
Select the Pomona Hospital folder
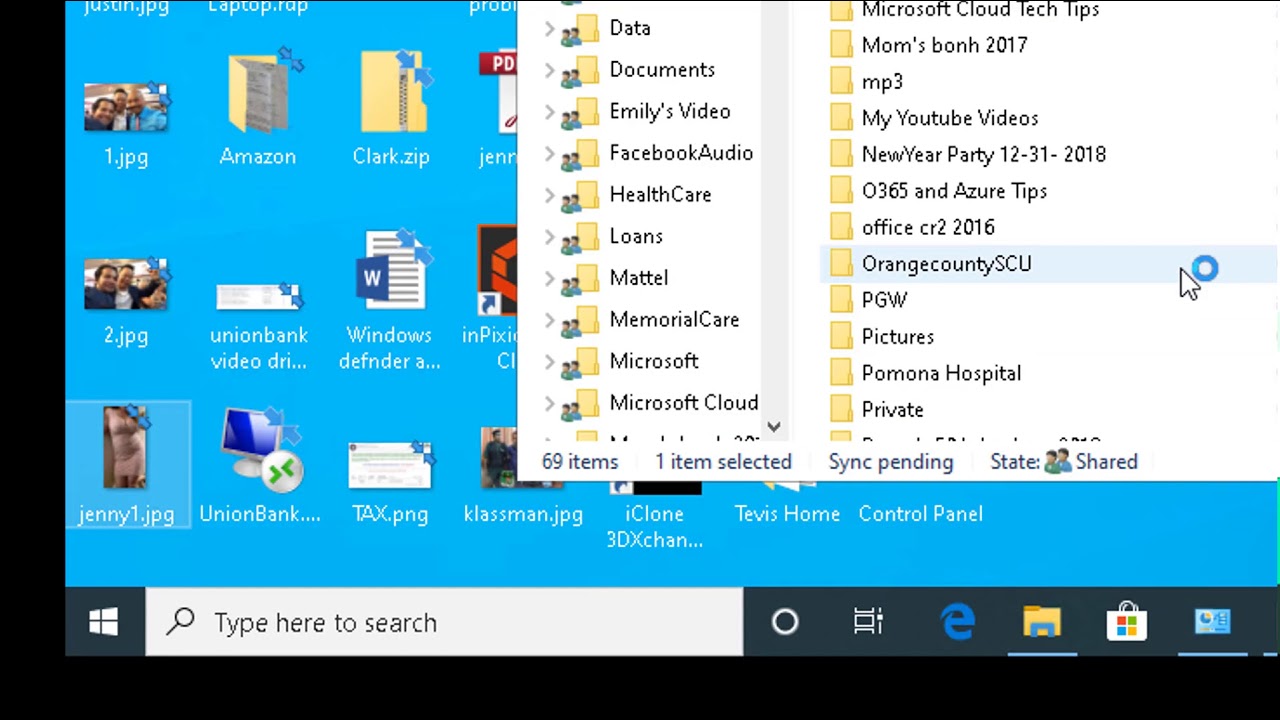[x=941, y=373]
